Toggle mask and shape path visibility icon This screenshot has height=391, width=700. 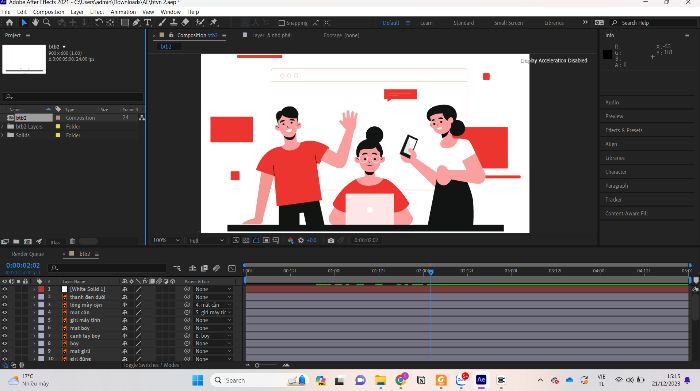pos(256,240)
